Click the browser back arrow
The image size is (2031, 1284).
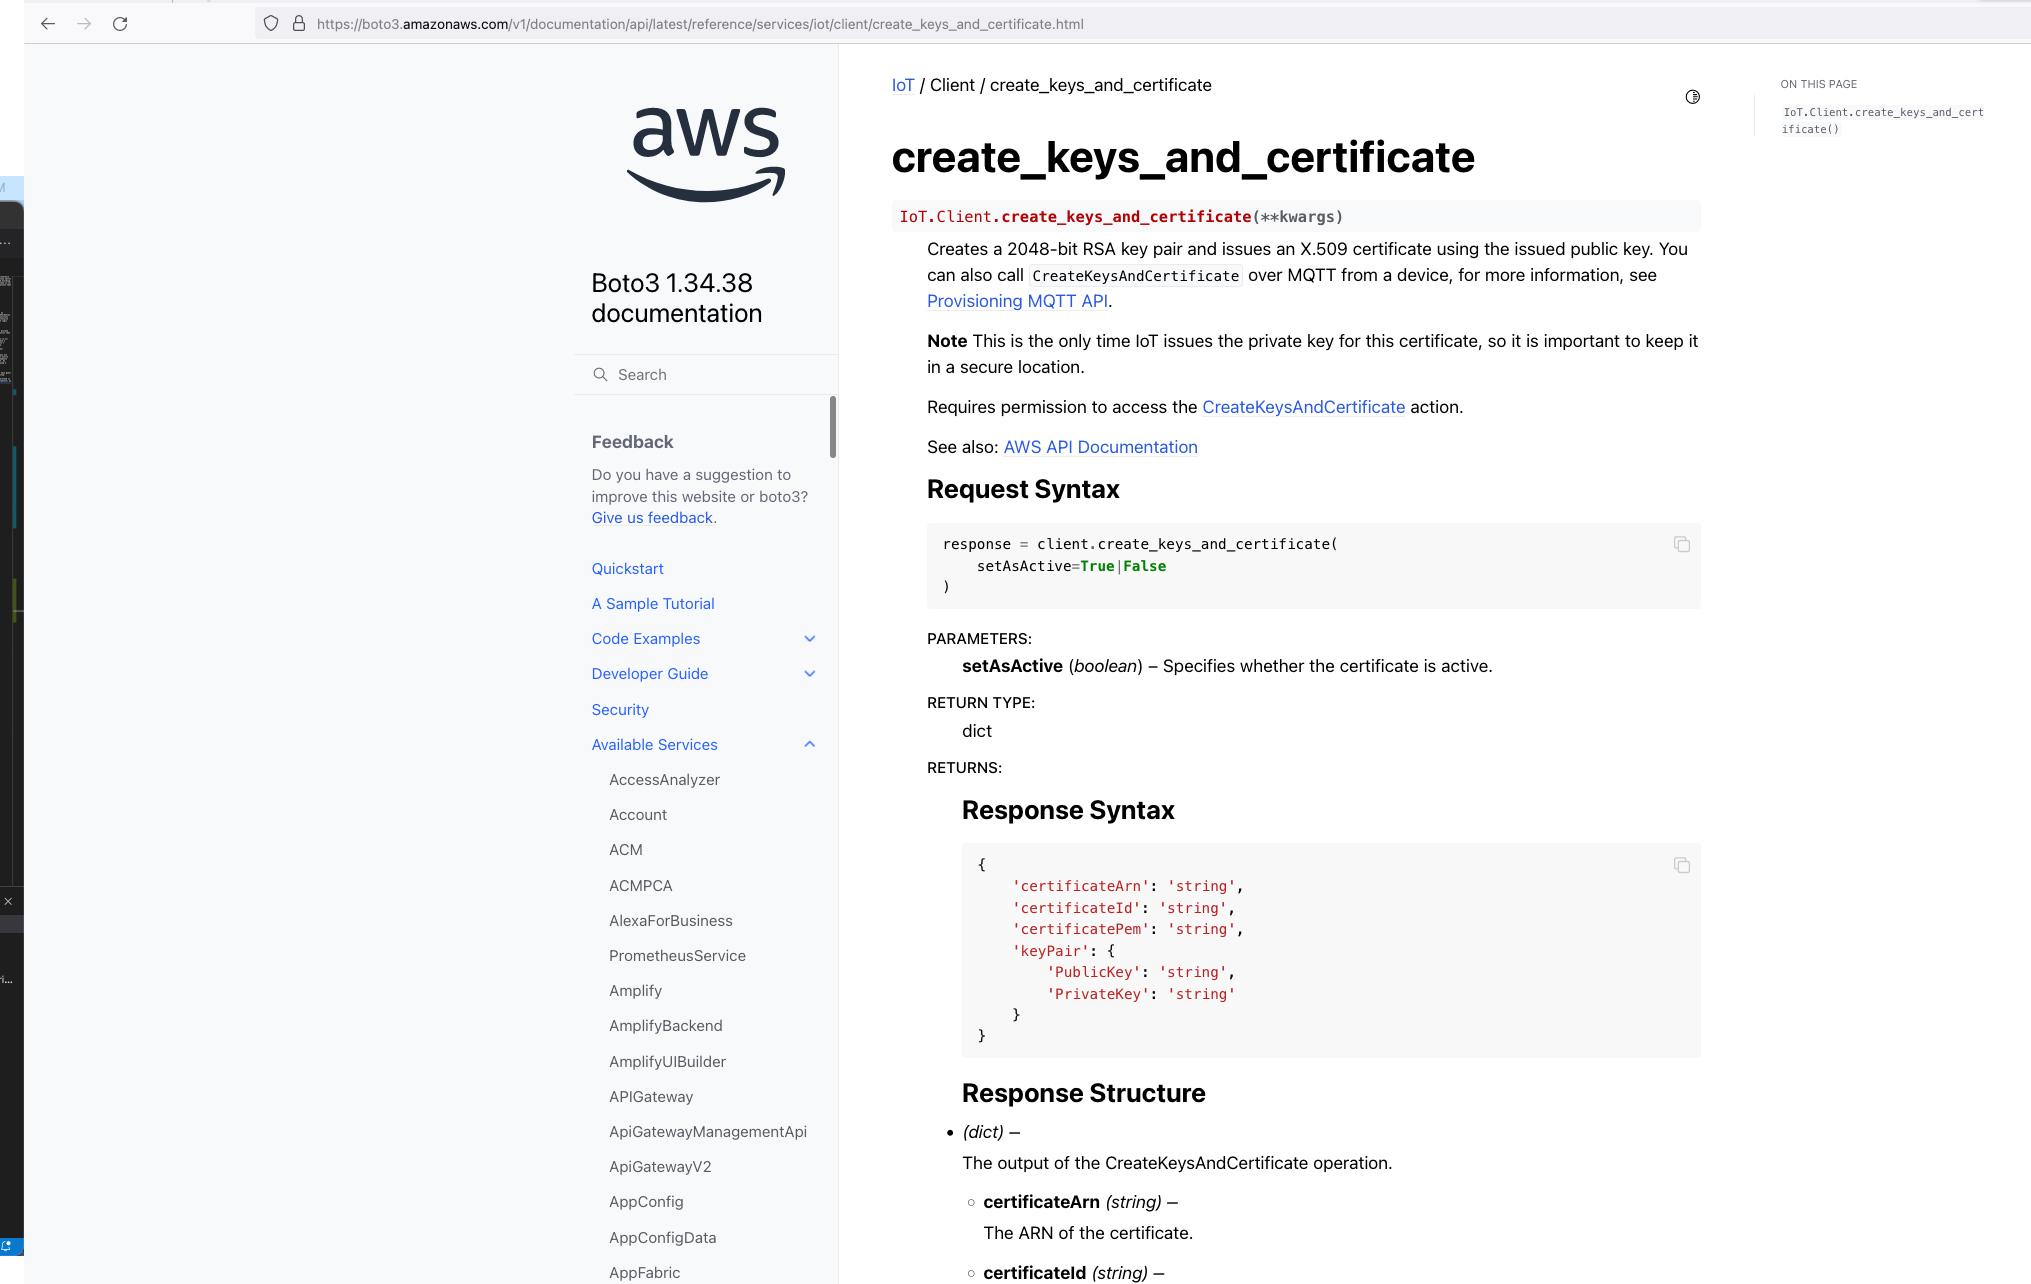pyautogui.click(x=48, y=24)
